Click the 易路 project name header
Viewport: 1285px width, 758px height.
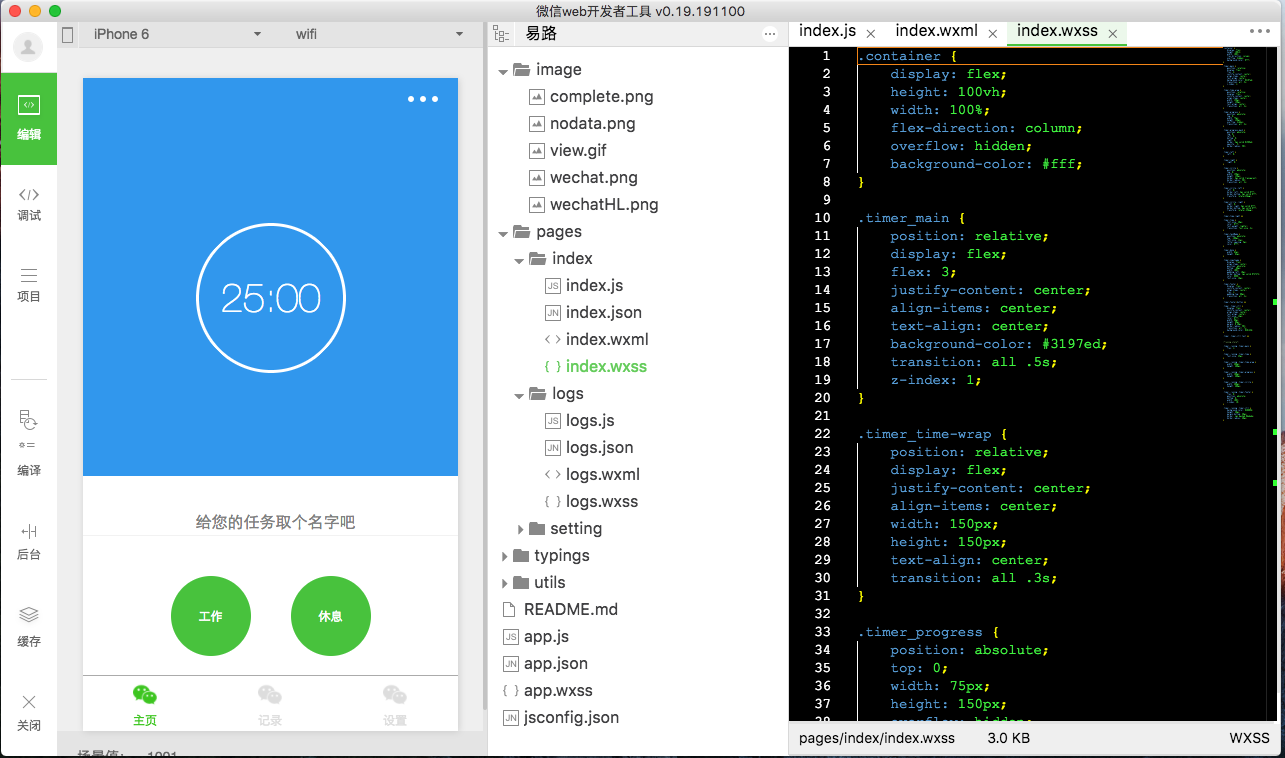click(542, 34)
